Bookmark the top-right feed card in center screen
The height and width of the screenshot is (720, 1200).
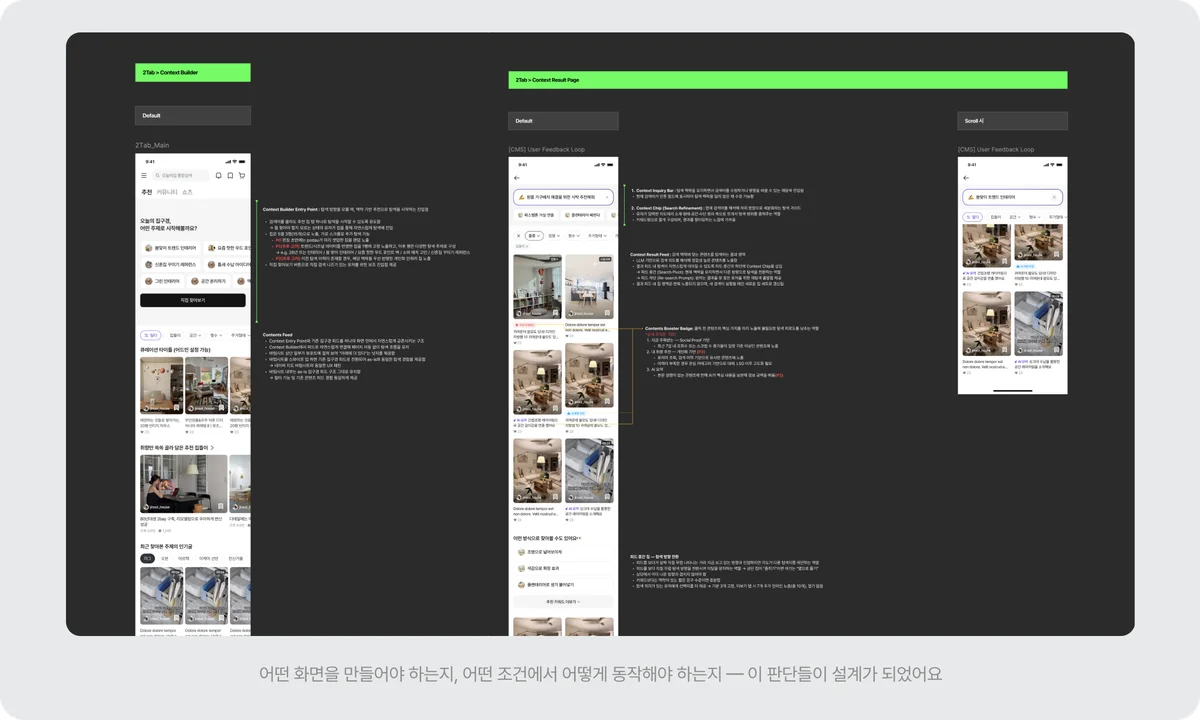[x=607, y=312]
